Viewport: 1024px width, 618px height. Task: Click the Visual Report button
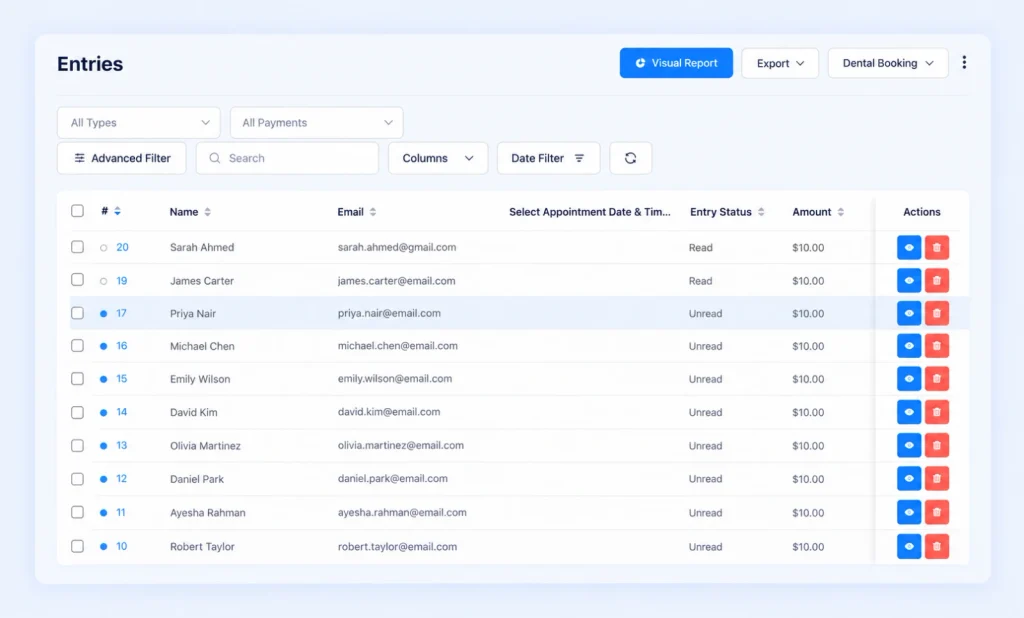[x=676, y=63]
